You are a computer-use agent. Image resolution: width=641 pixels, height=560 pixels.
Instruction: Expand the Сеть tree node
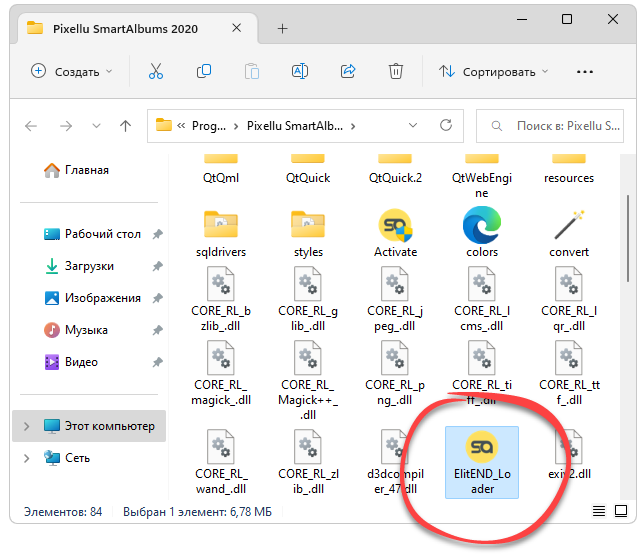point(27,458)
